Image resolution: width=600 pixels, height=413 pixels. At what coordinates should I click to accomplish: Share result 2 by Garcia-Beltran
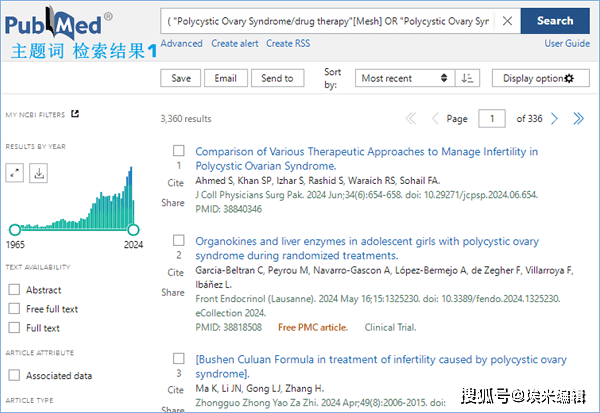(x=173, y=292)
